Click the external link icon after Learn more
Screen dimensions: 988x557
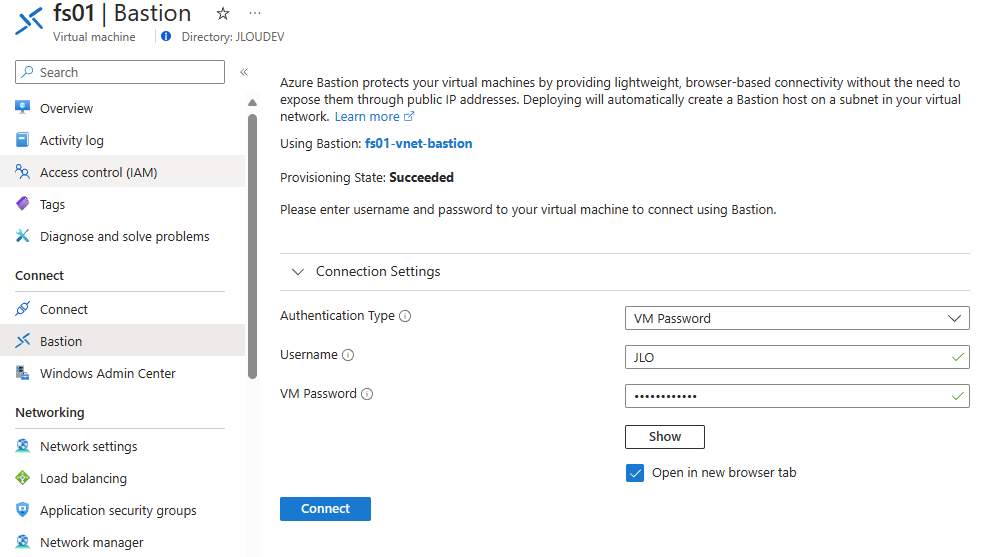click(409, 117)
